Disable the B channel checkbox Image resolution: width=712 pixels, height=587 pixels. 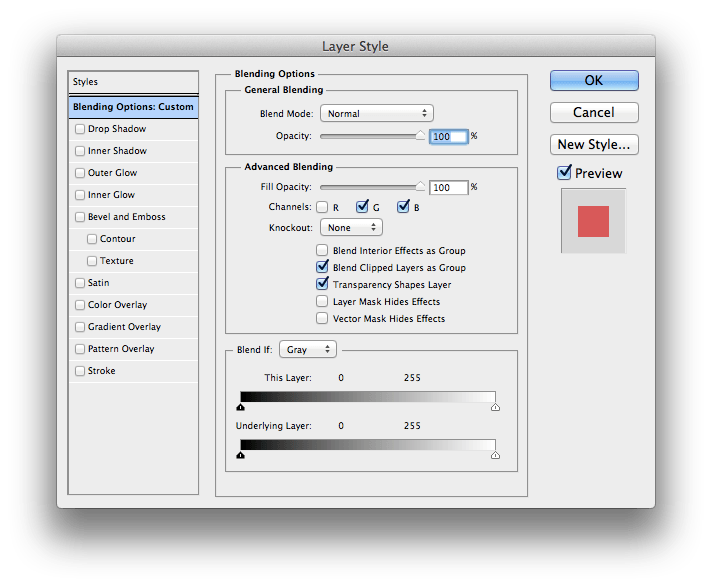(x=403, y=207)
